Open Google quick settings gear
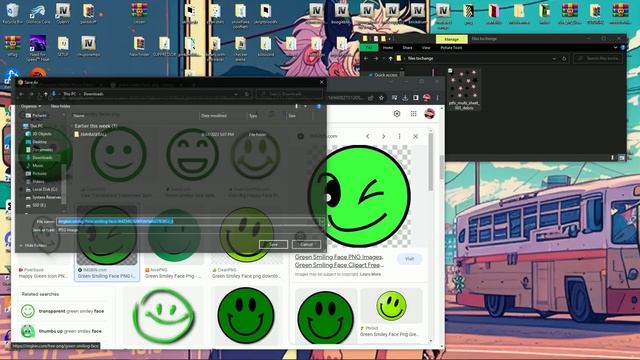 pyautogui.click(x=397, y=114)
